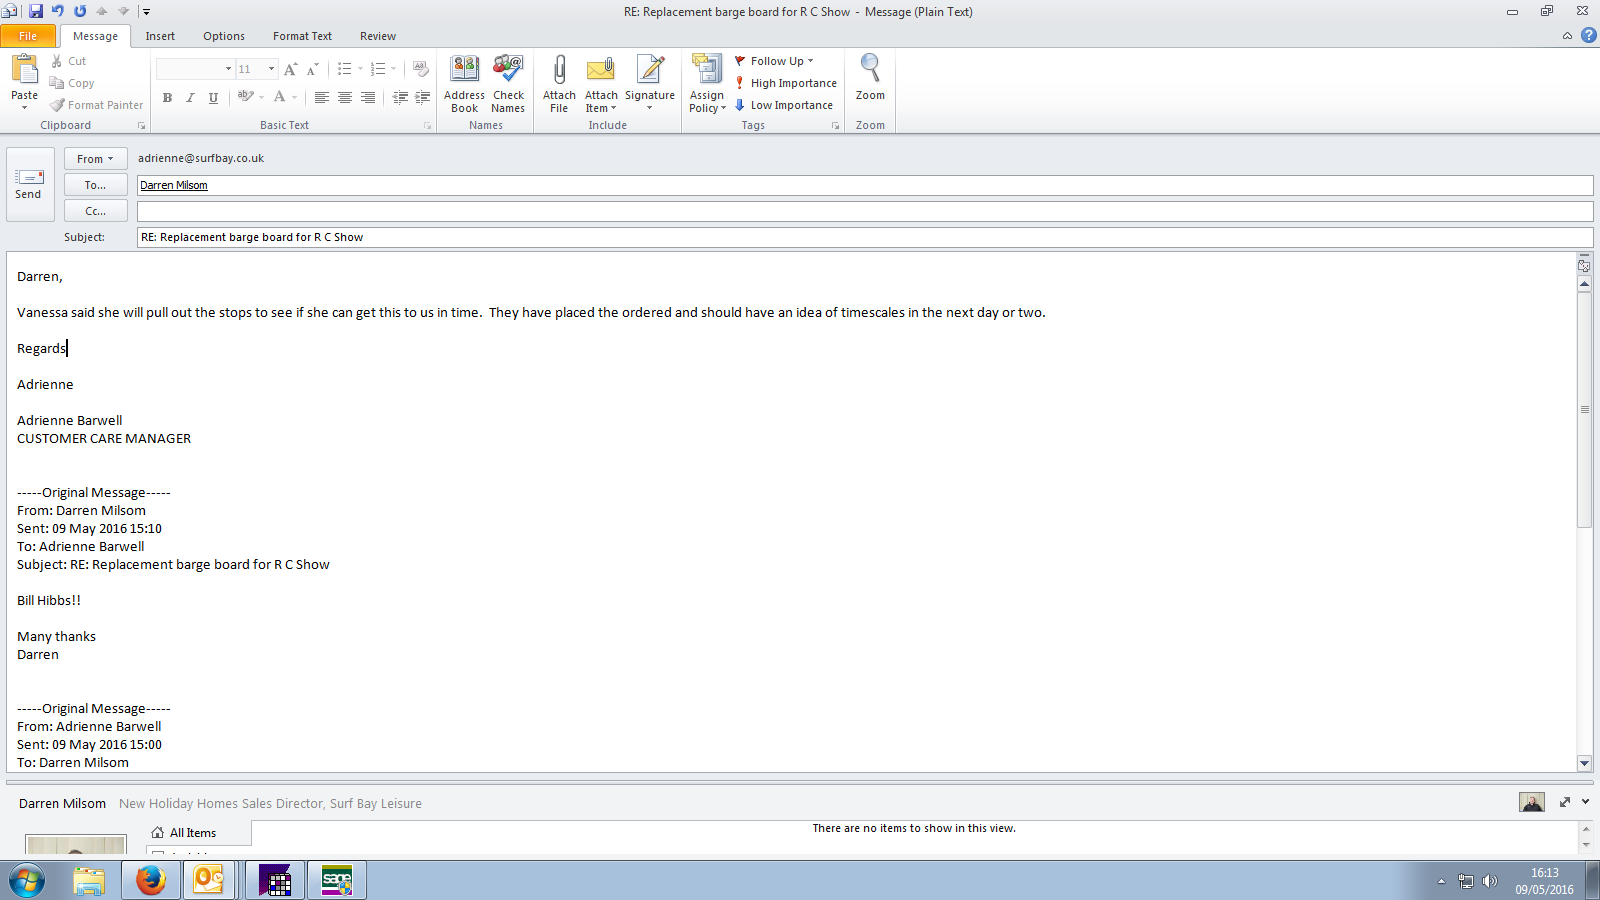Open the File tab
The height and width of the screenshot is (900, 1600).
click(28, 36)
